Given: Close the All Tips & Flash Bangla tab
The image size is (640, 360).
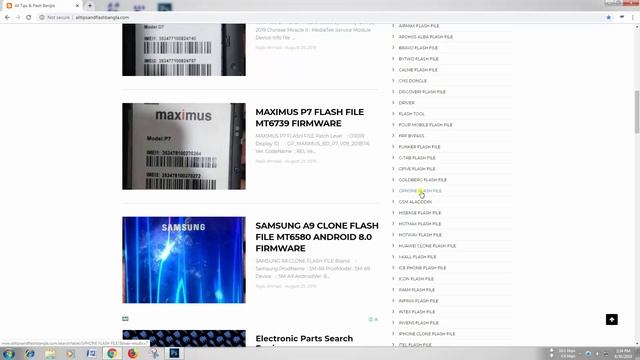Looking at the screenshot, I should pyautogui.click(x=77, y=6).
